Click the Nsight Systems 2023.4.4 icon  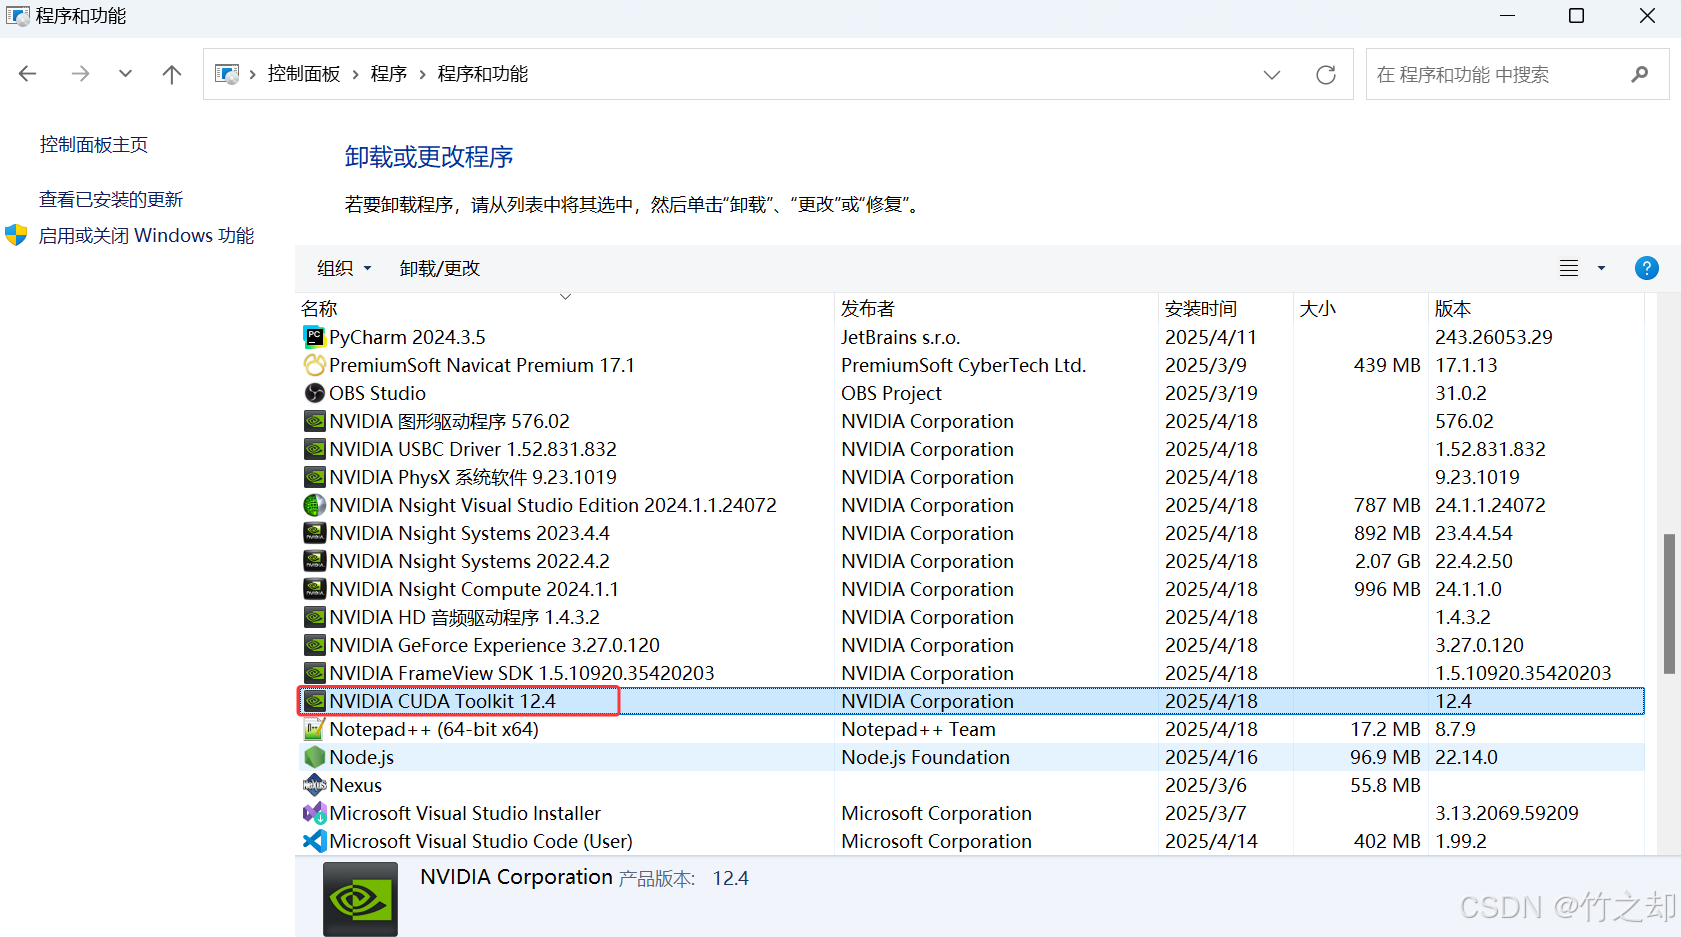click(315, 533)
